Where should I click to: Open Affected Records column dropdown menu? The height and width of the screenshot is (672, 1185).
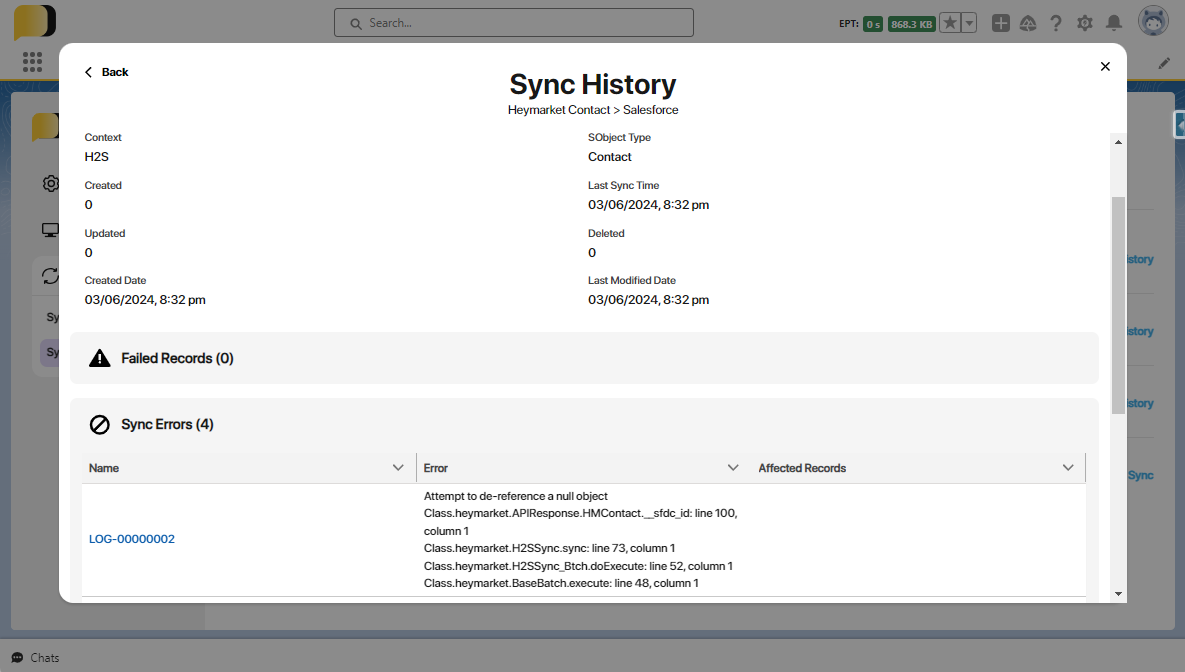[x=1068, y=468]
